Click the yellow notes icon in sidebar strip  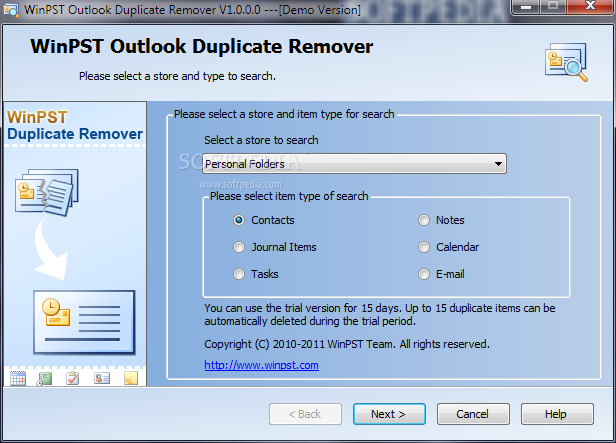coord(131,378)
